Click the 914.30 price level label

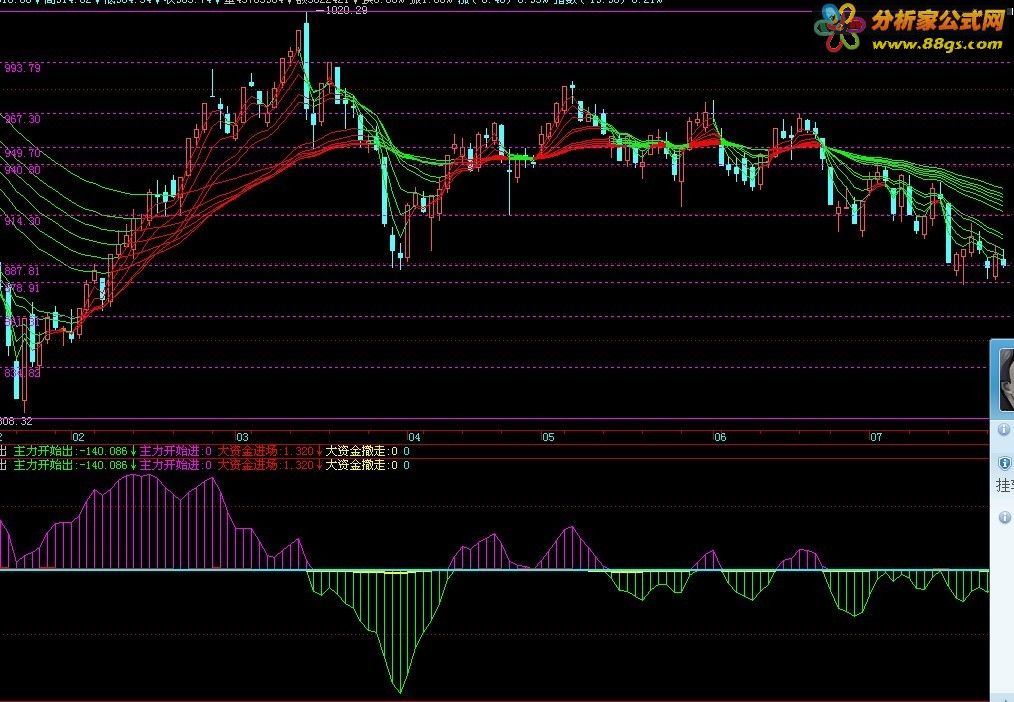[23, 221]
